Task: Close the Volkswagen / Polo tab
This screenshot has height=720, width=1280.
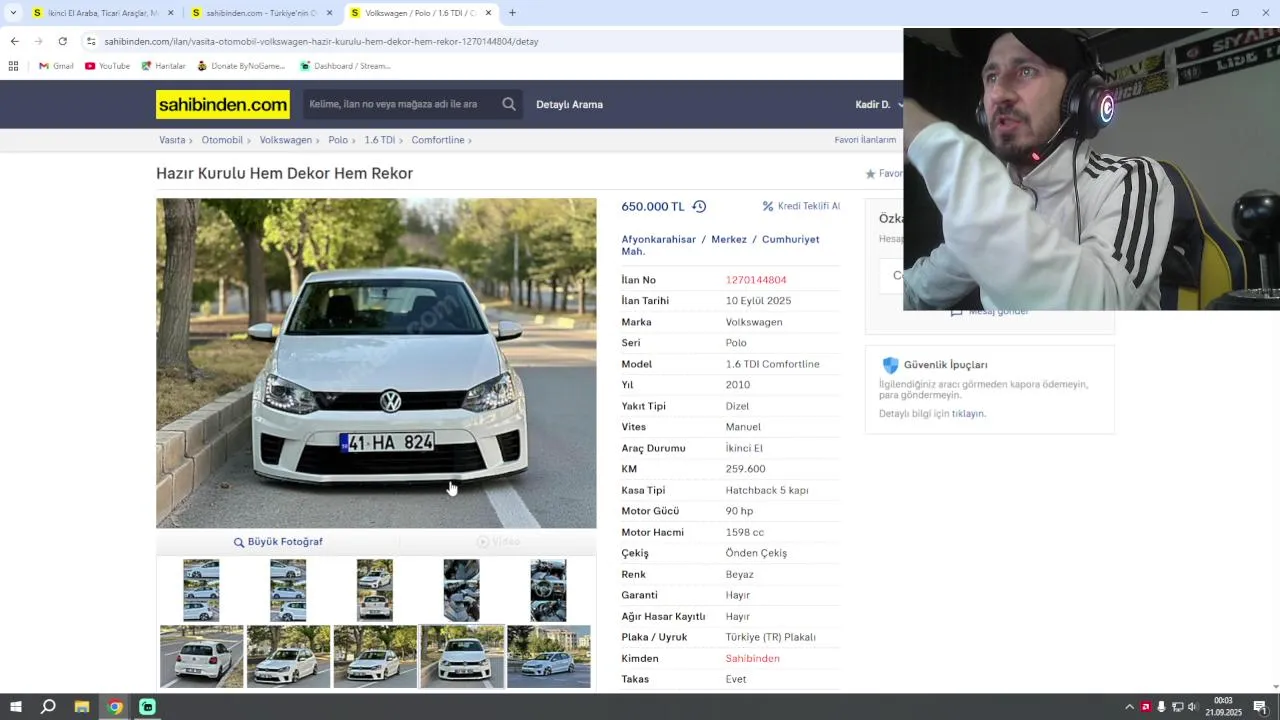Action: coord(488,13)
